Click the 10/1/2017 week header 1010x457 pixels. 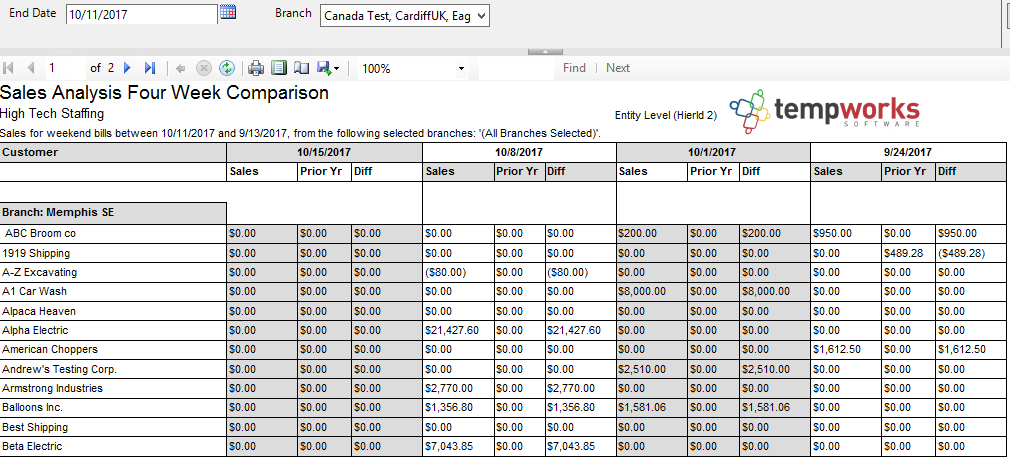tap(714, 152)
